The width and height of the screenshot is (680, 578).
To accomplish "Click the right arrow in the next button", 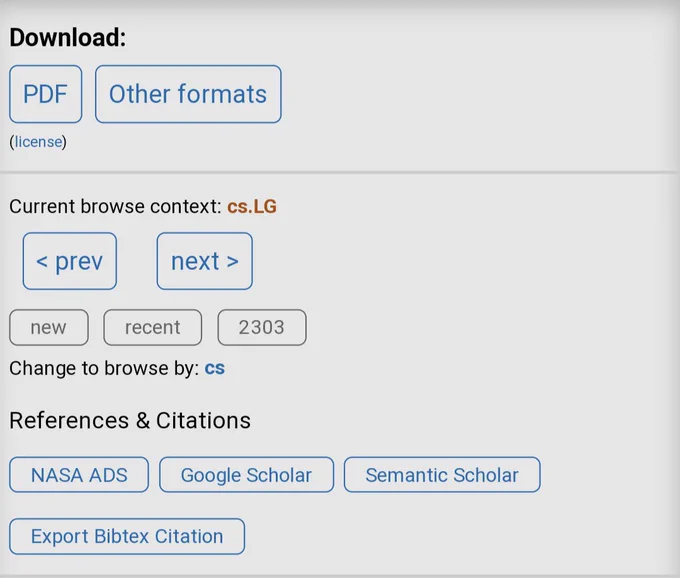I will (x=232, y=262).
